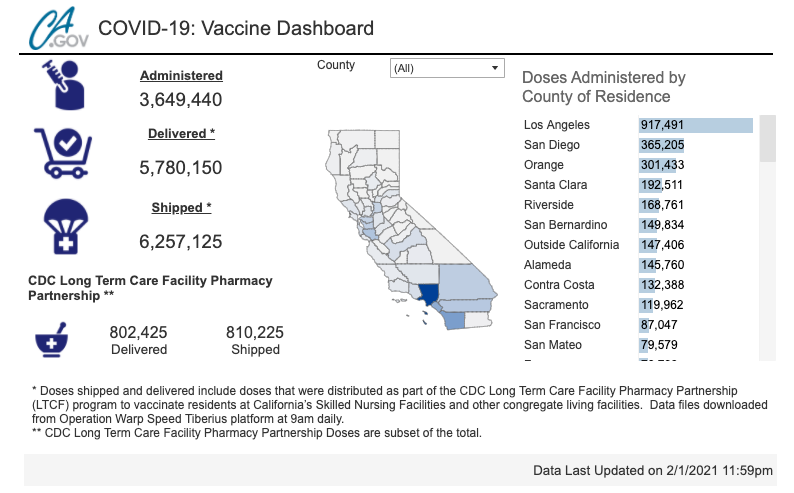The width and height of the screenshot is (794, 493).
Task: Click the Riverside doses value 168,761
Action: [662, 205]
